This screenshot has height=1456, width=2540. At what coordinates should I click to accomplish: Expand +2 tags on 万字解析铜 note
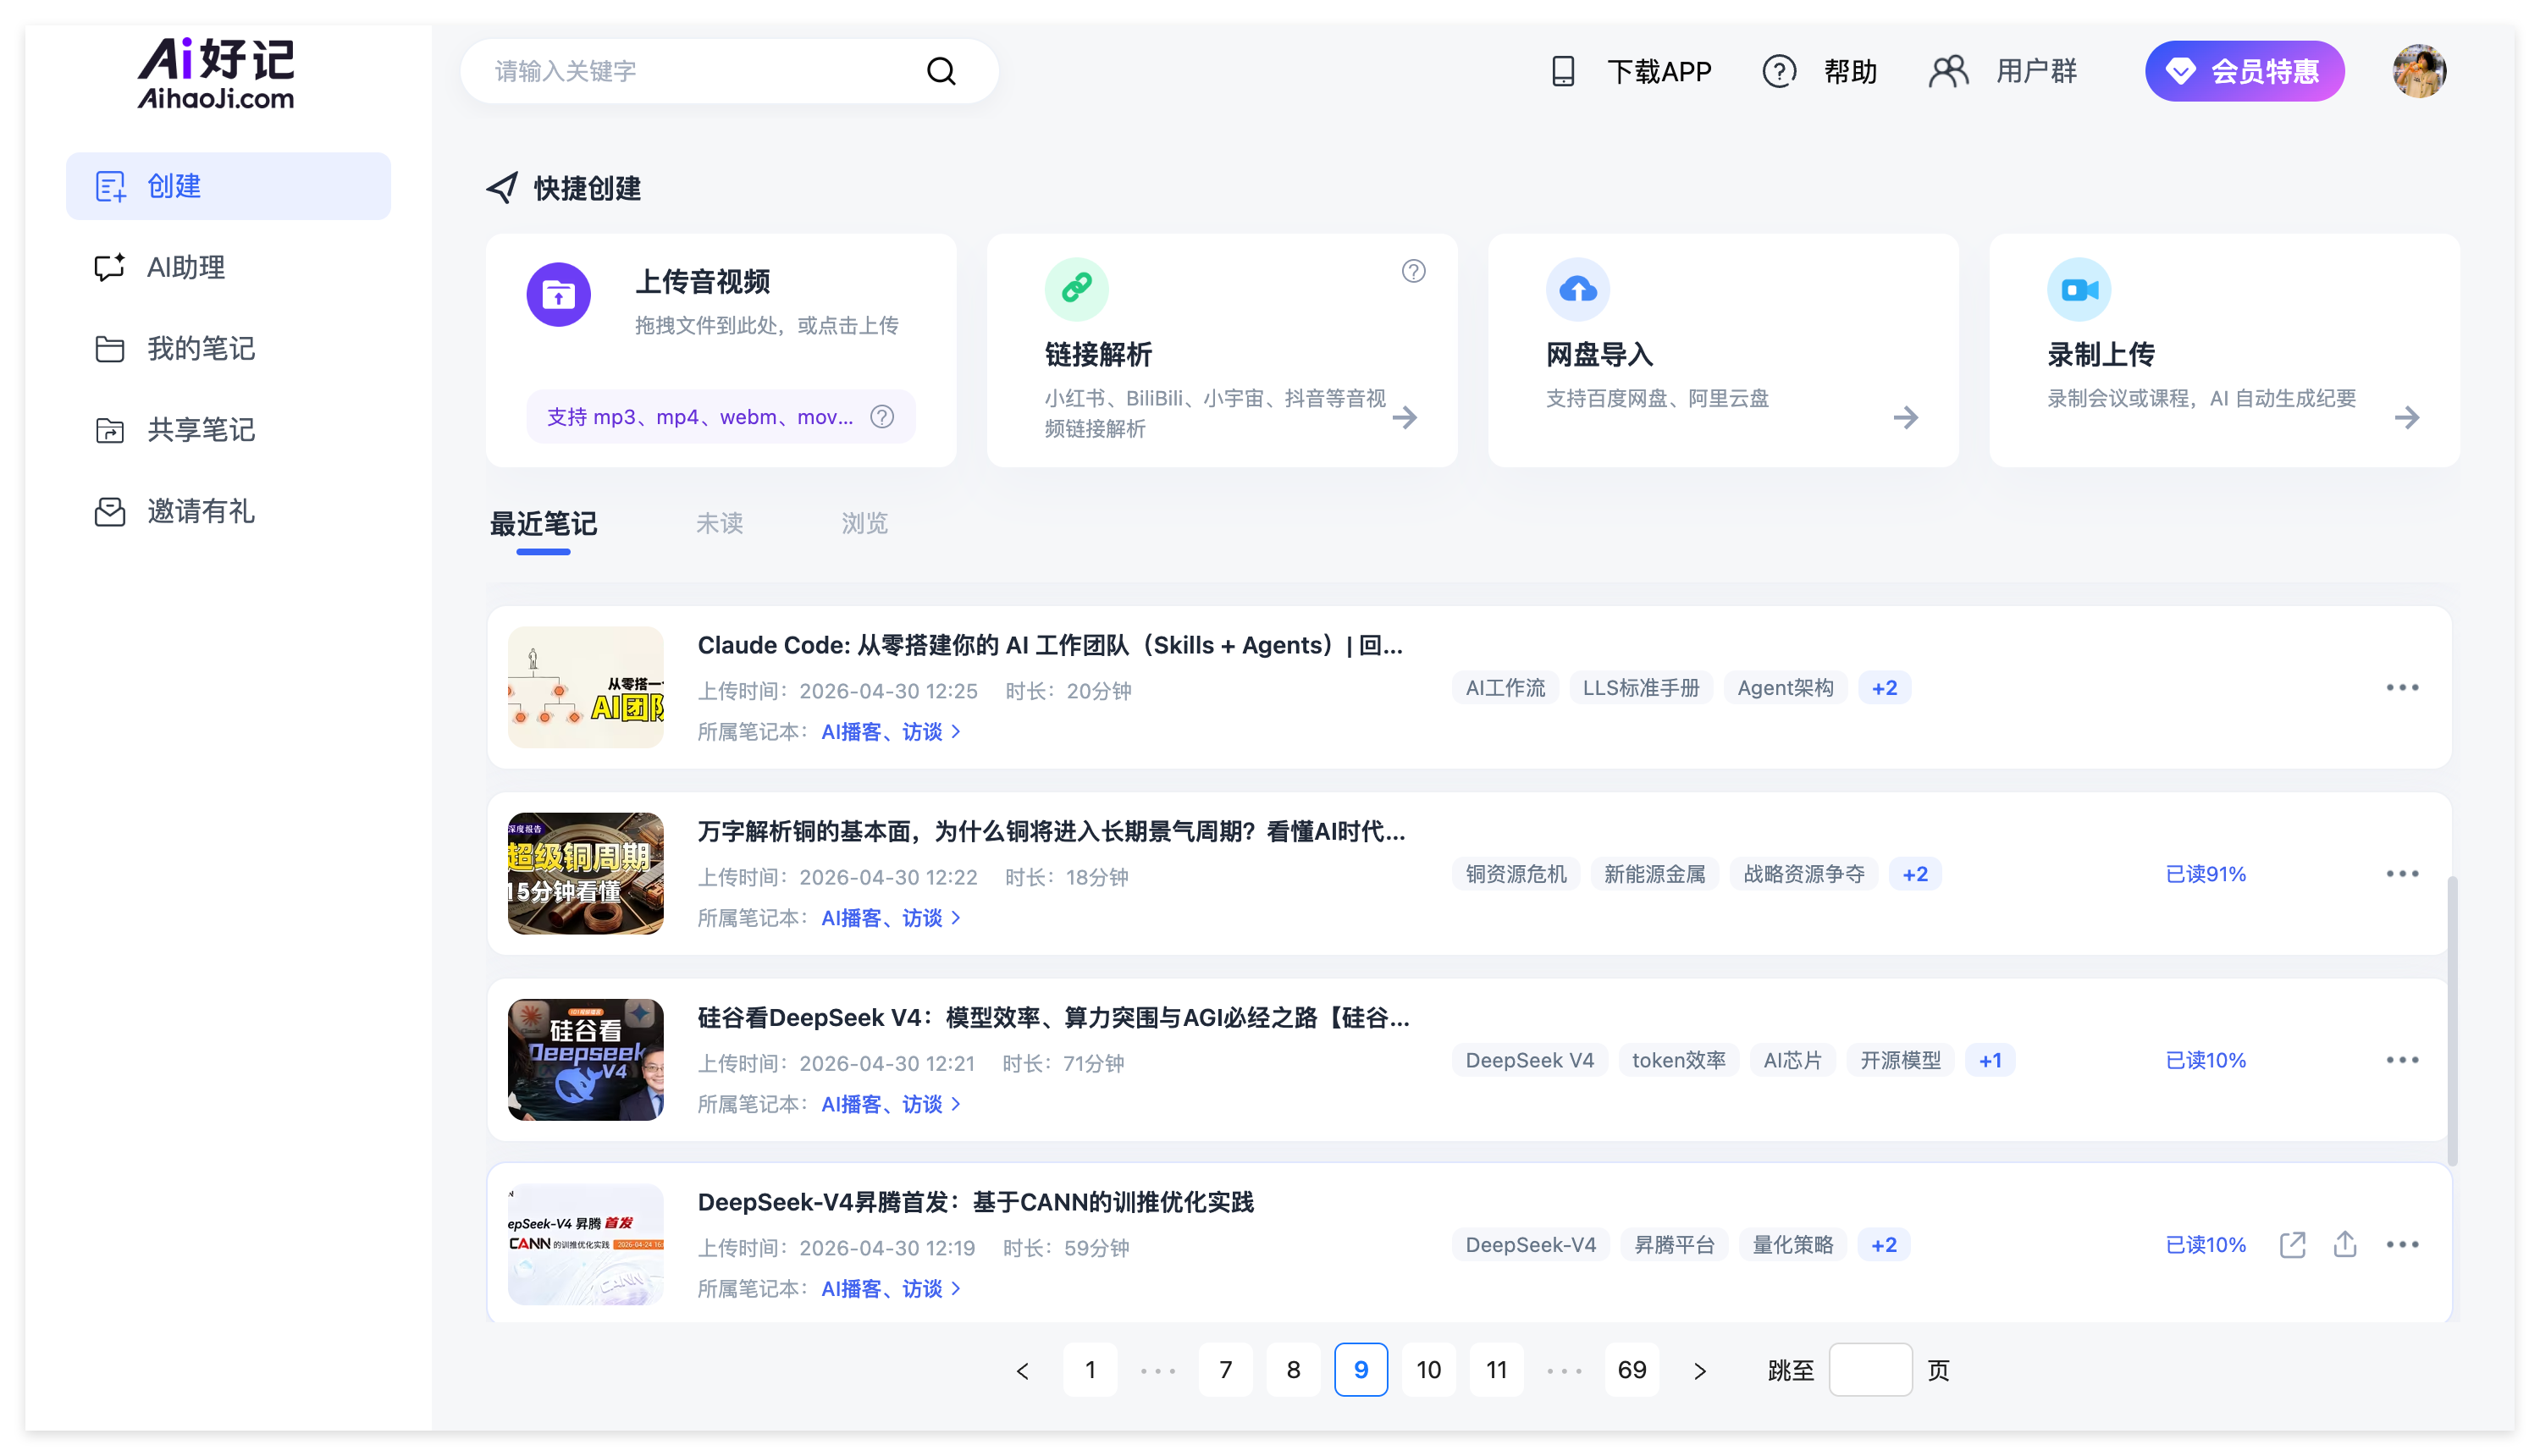1915,874
